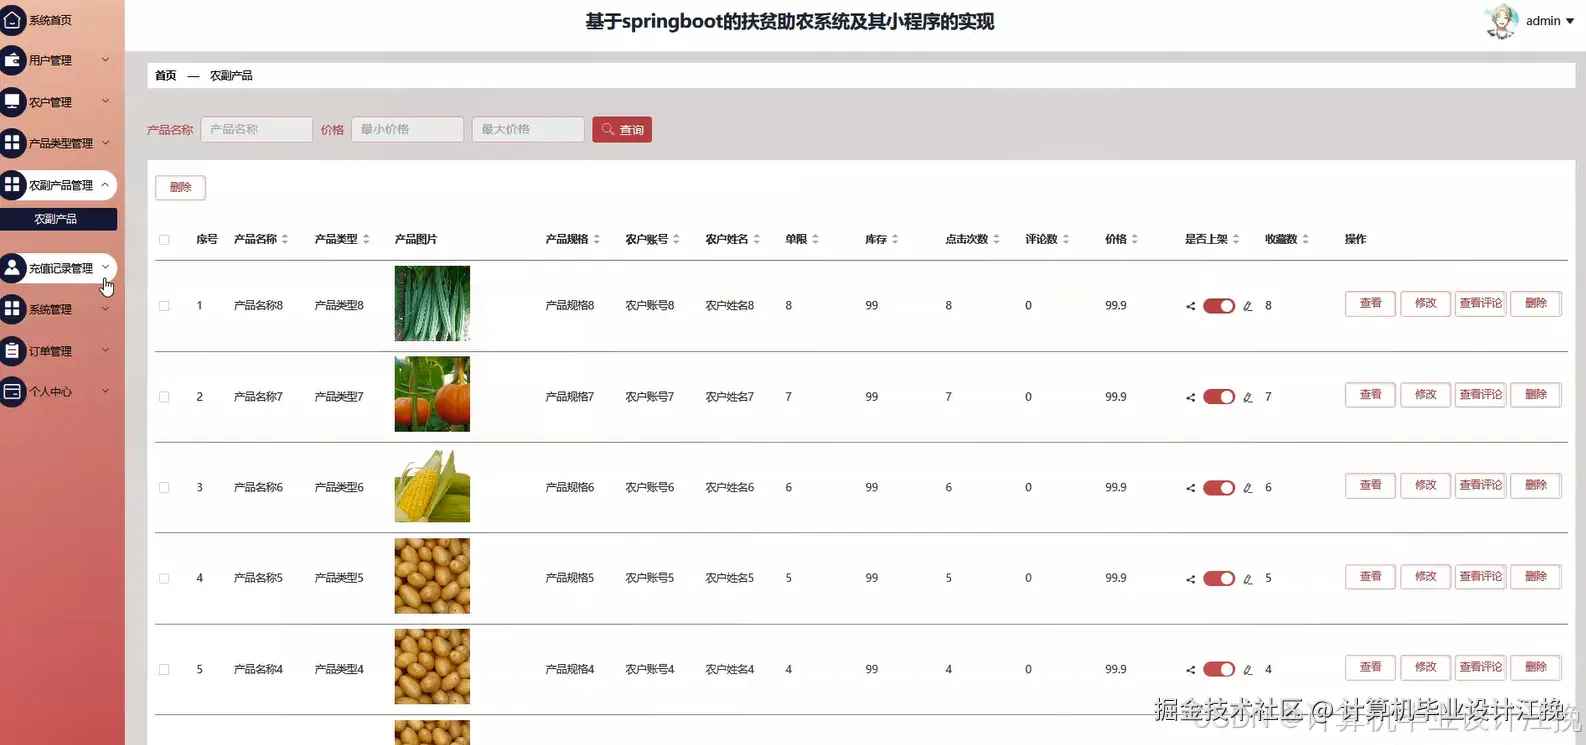This screenshot has width=1586, height=745.
Task: Click share icon in 产品名称8 row
Action: [x=1190, y=306]
